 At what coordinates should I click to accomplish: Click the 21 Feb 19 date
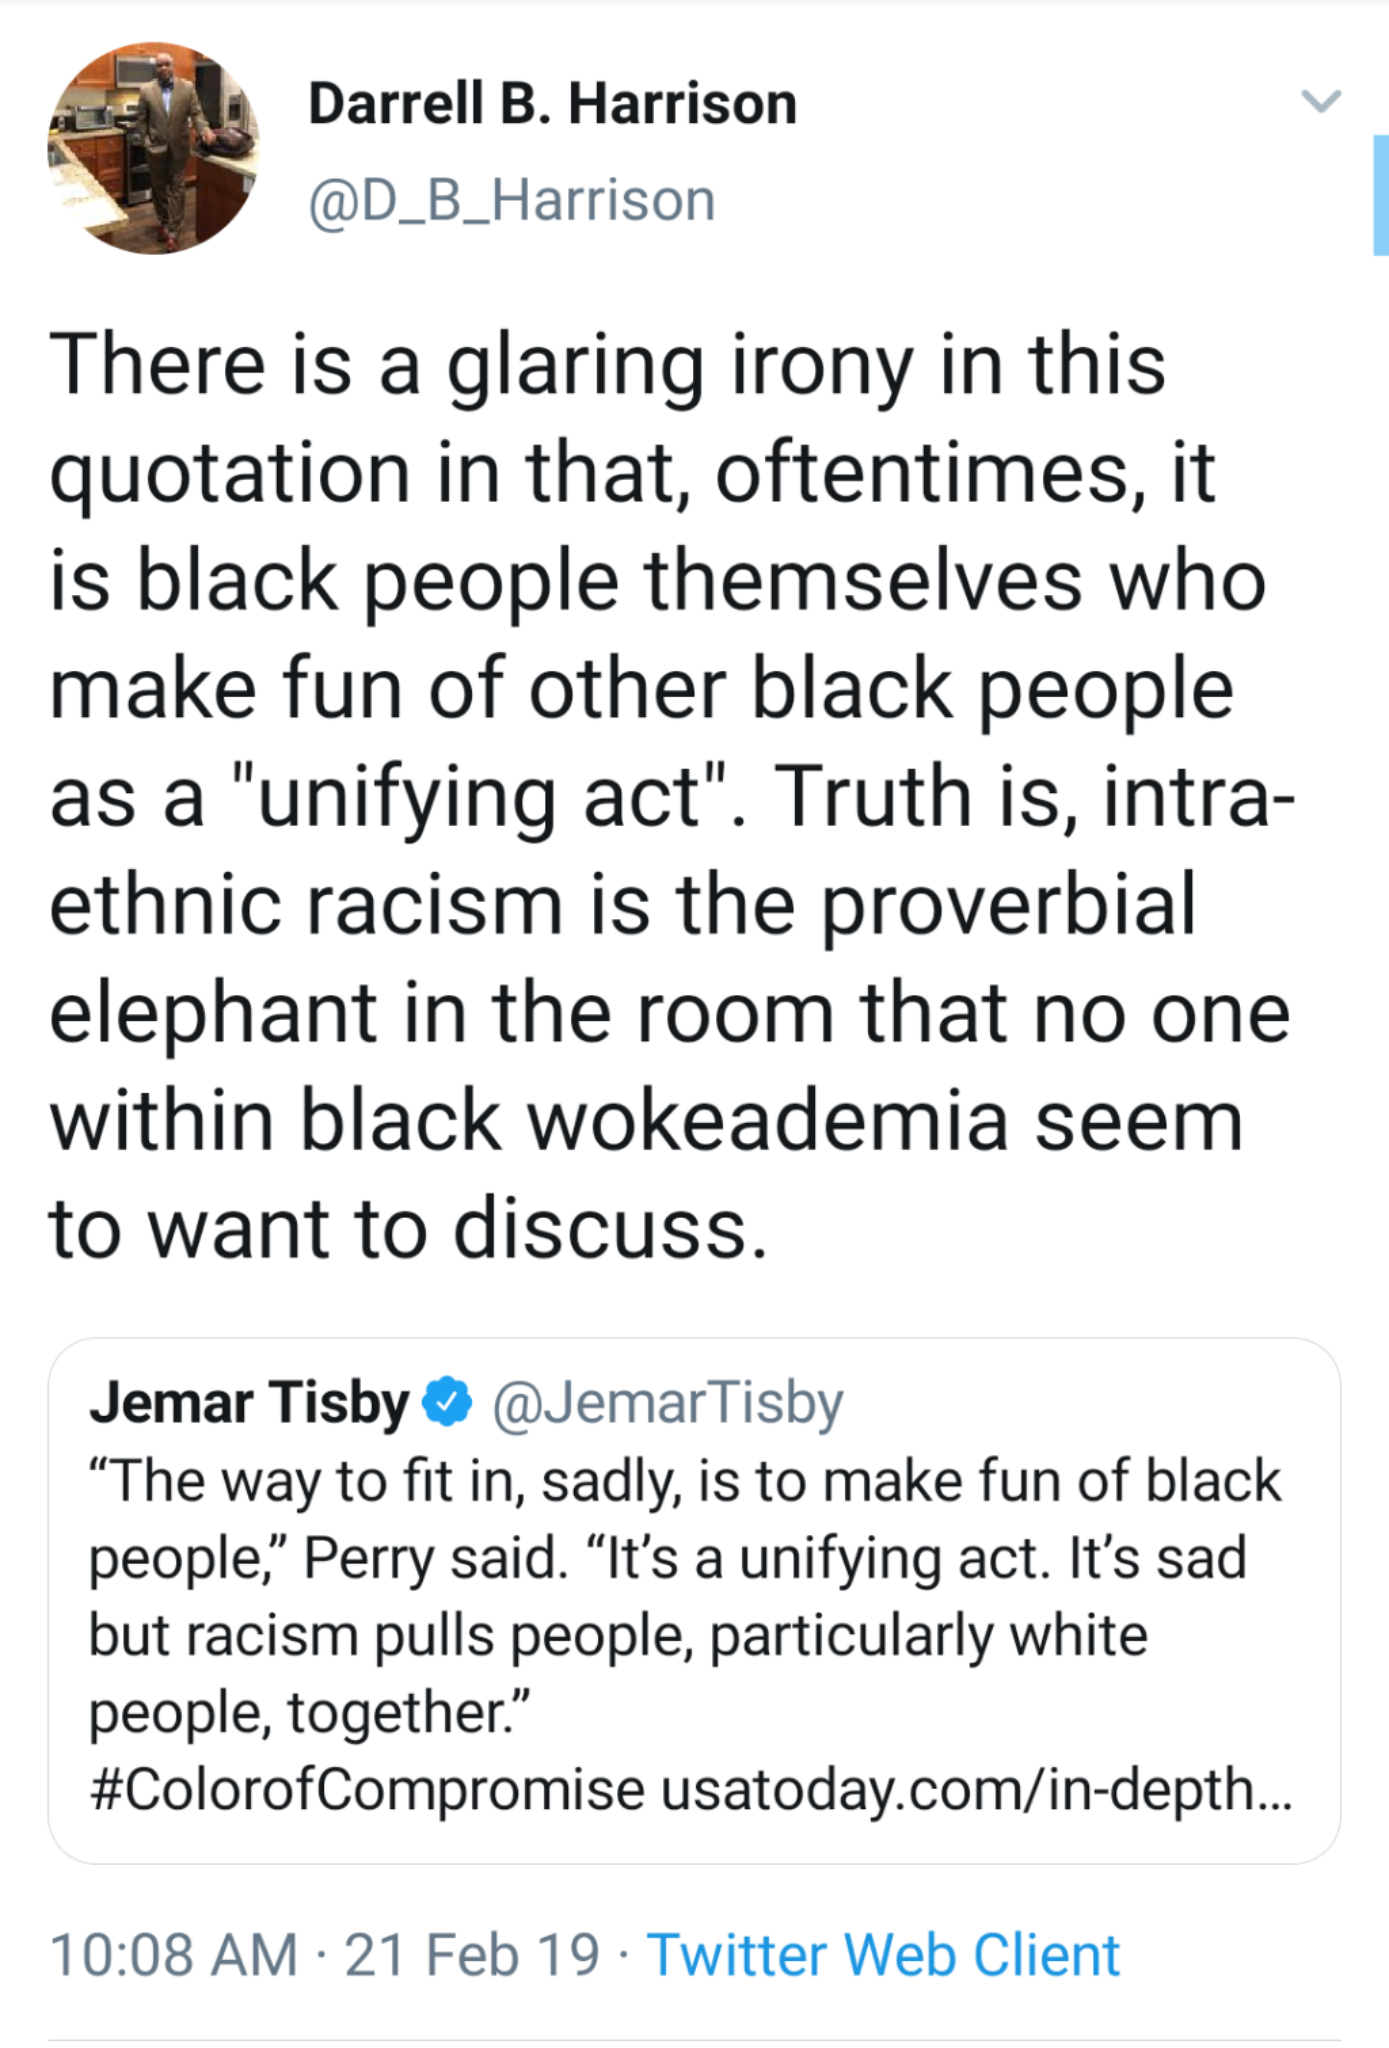pos(472,1954)
